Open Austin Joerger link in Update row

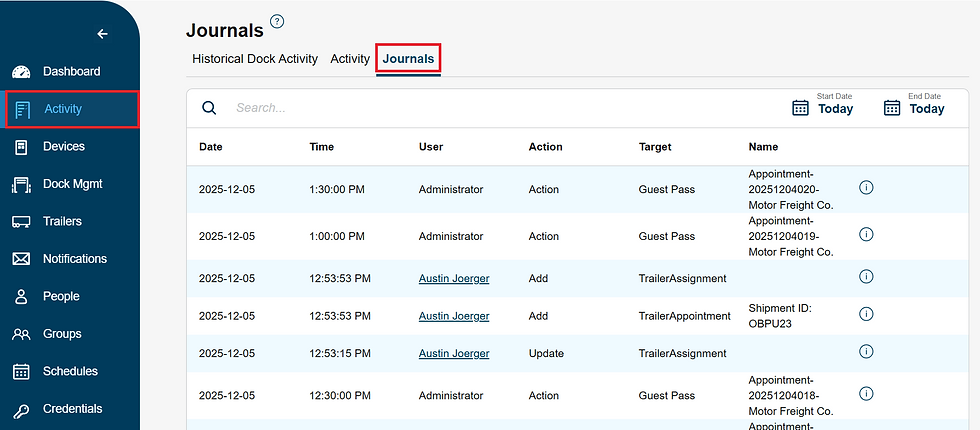[454, 353]
